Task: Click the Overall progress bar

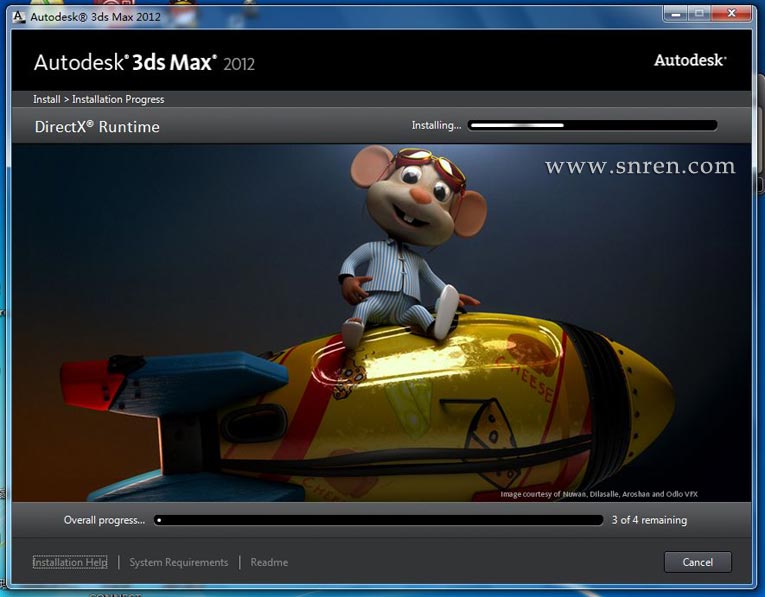Action: tap(379, 520)
